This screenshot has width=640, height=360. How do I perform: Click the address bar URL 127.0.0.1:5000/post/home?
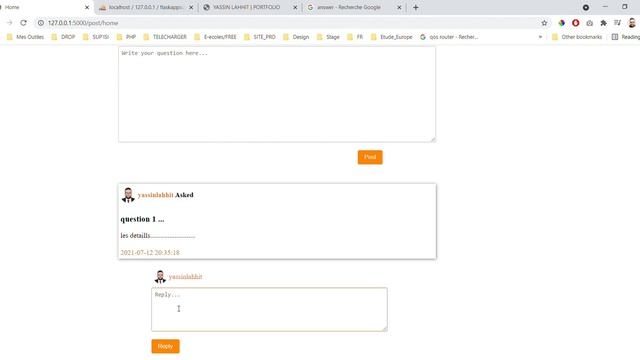(83, 23)
